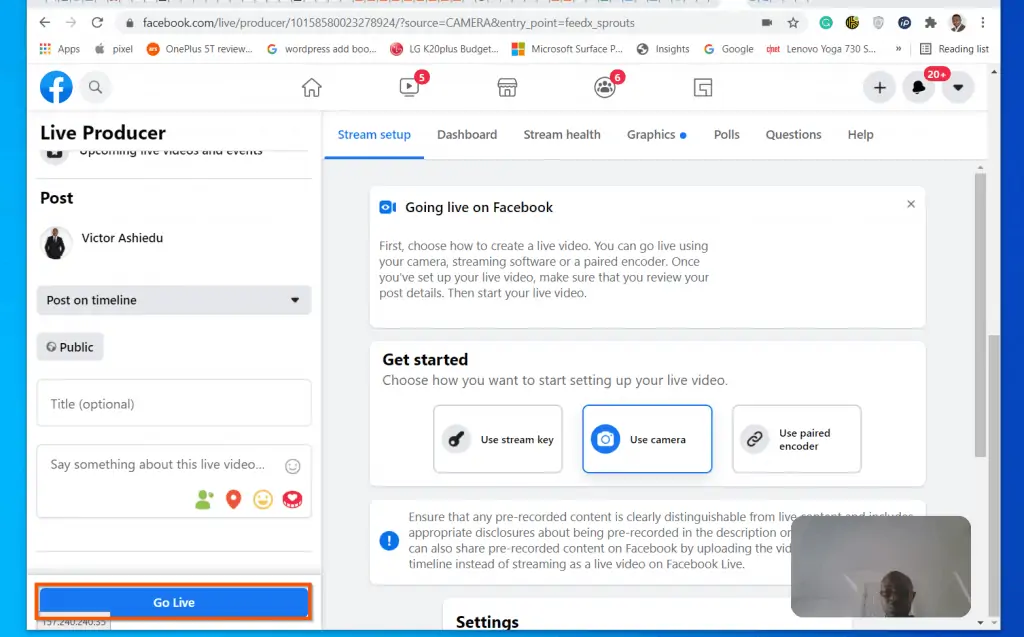Open the emoji picker smiley
1024x637 pixels.
[x=293, y=466]
